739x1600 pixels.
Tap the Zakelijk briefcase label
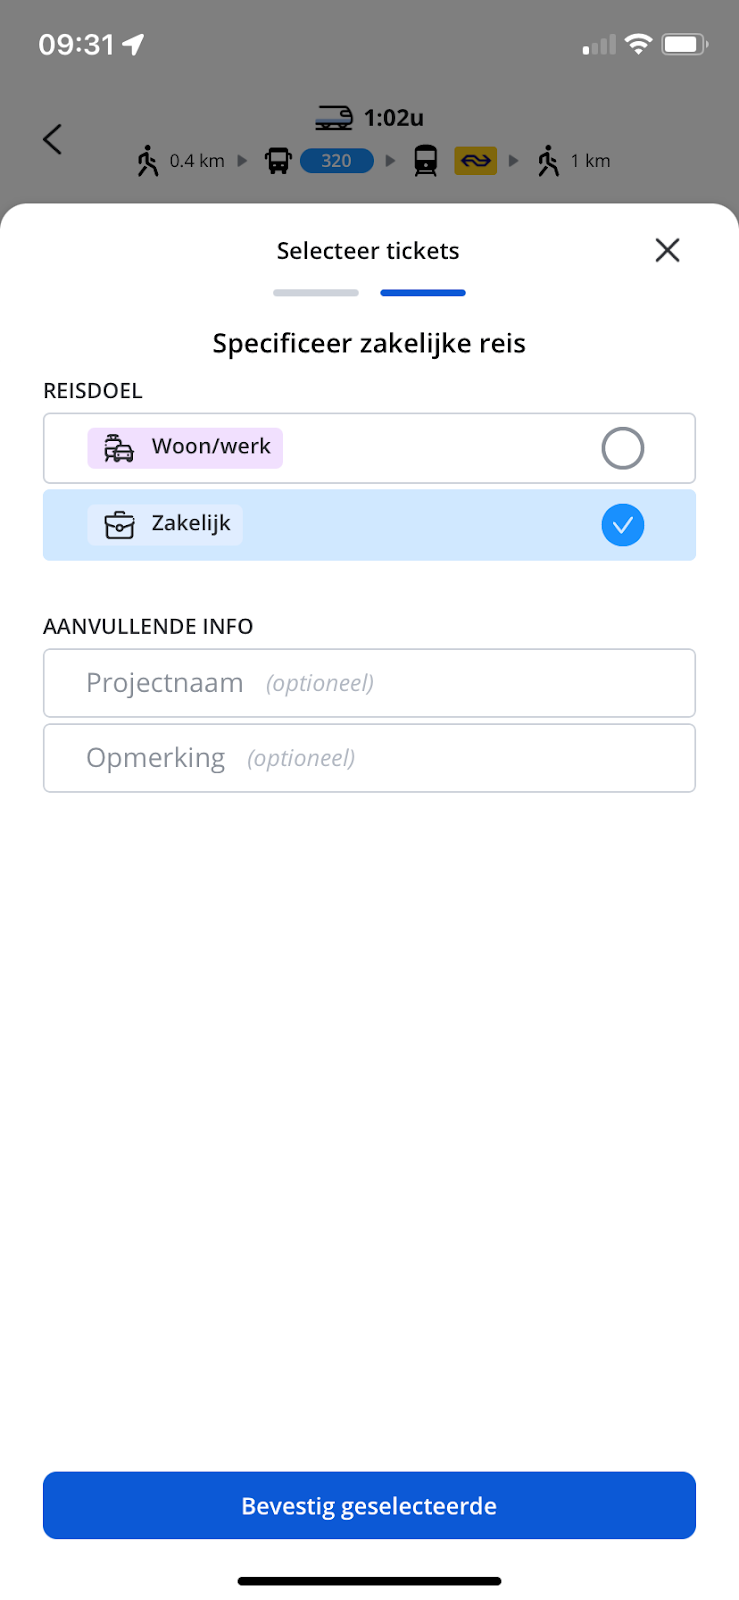click(x=165, y=525)
